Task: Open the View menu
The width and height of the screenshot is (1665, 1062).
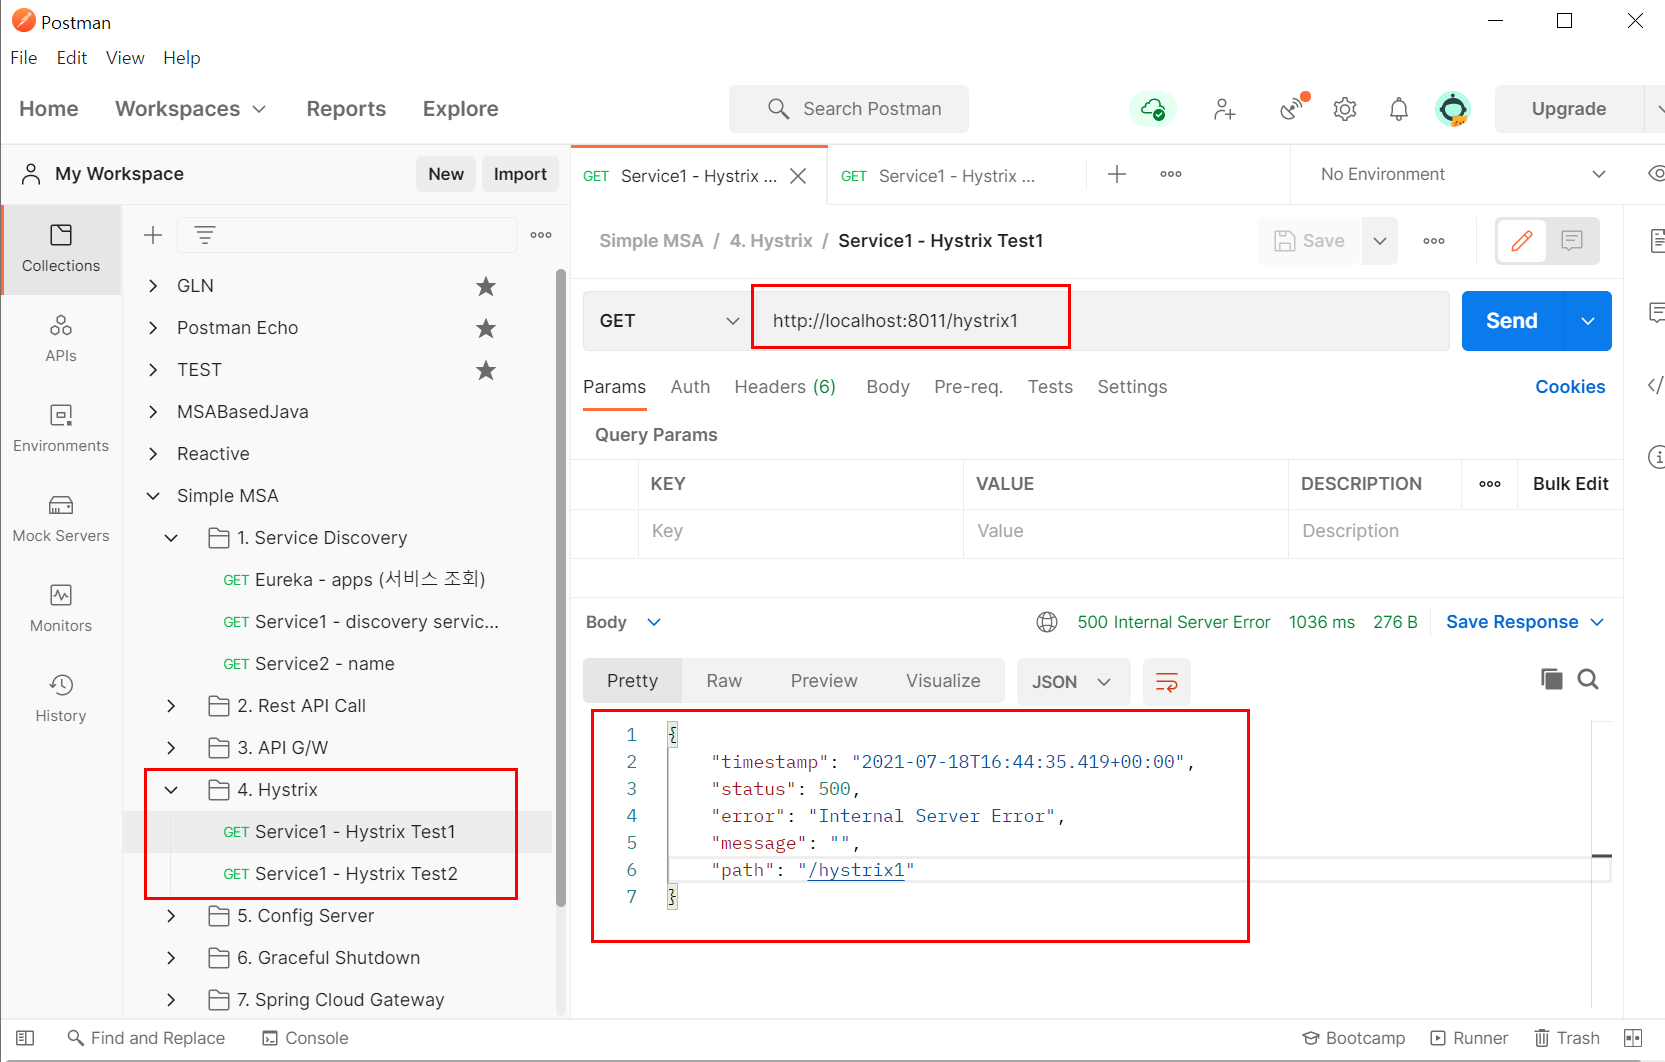Action: 125,58
